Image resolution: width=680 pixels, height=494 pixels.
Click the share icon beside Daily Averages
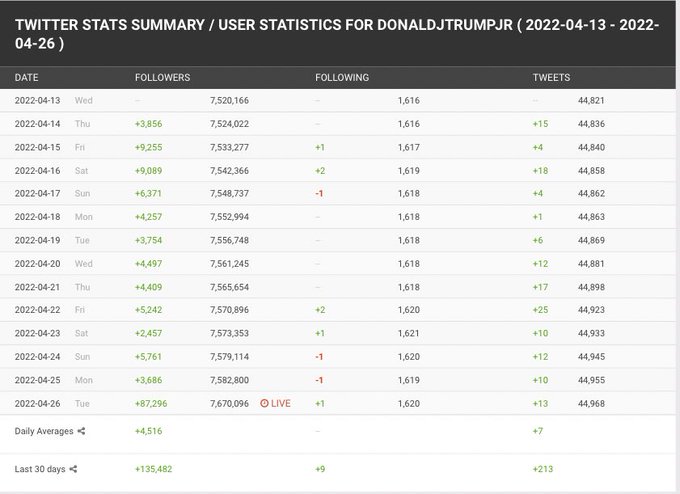click(x=82, y=431)
